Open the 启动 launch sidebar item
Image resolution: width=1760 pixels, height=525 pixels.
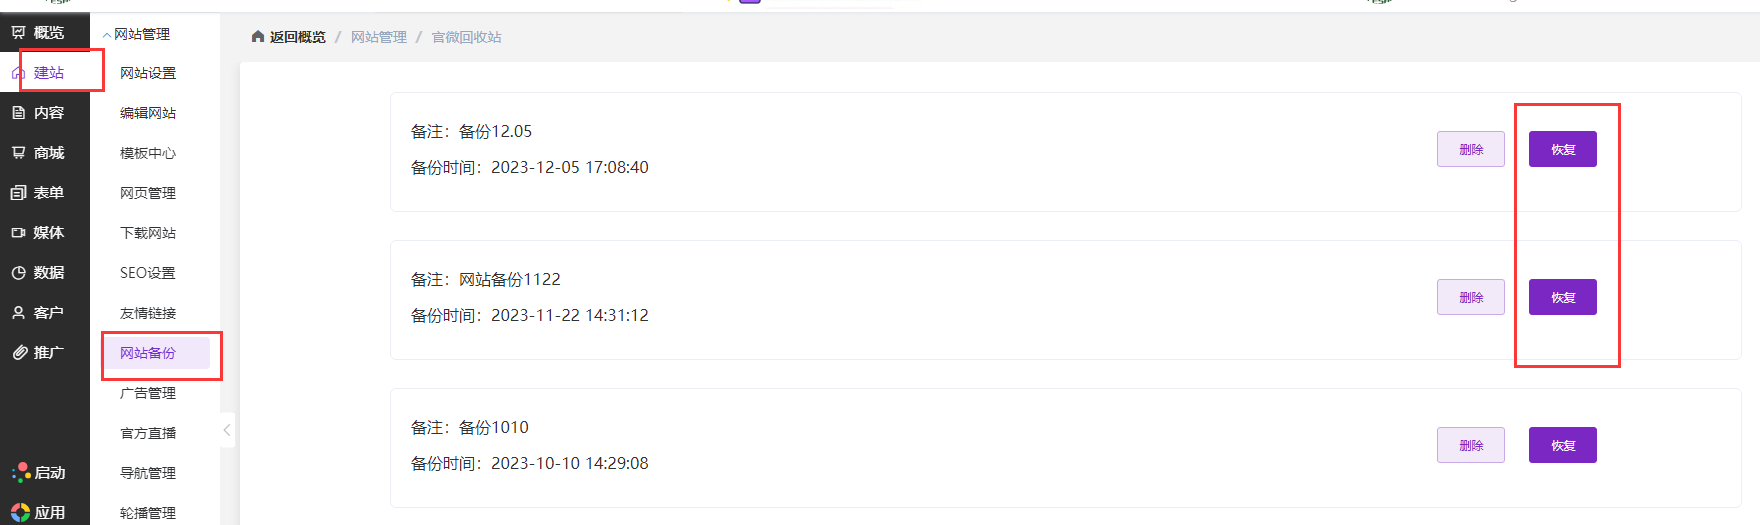pos(40,473)
